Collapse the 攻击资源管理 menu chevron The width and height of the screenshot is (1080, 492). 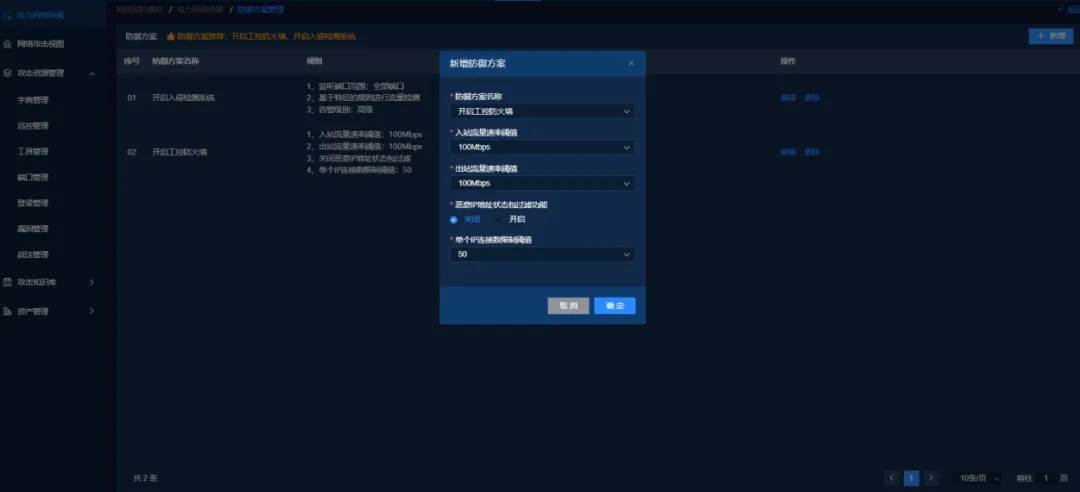[x=92, y=73]
